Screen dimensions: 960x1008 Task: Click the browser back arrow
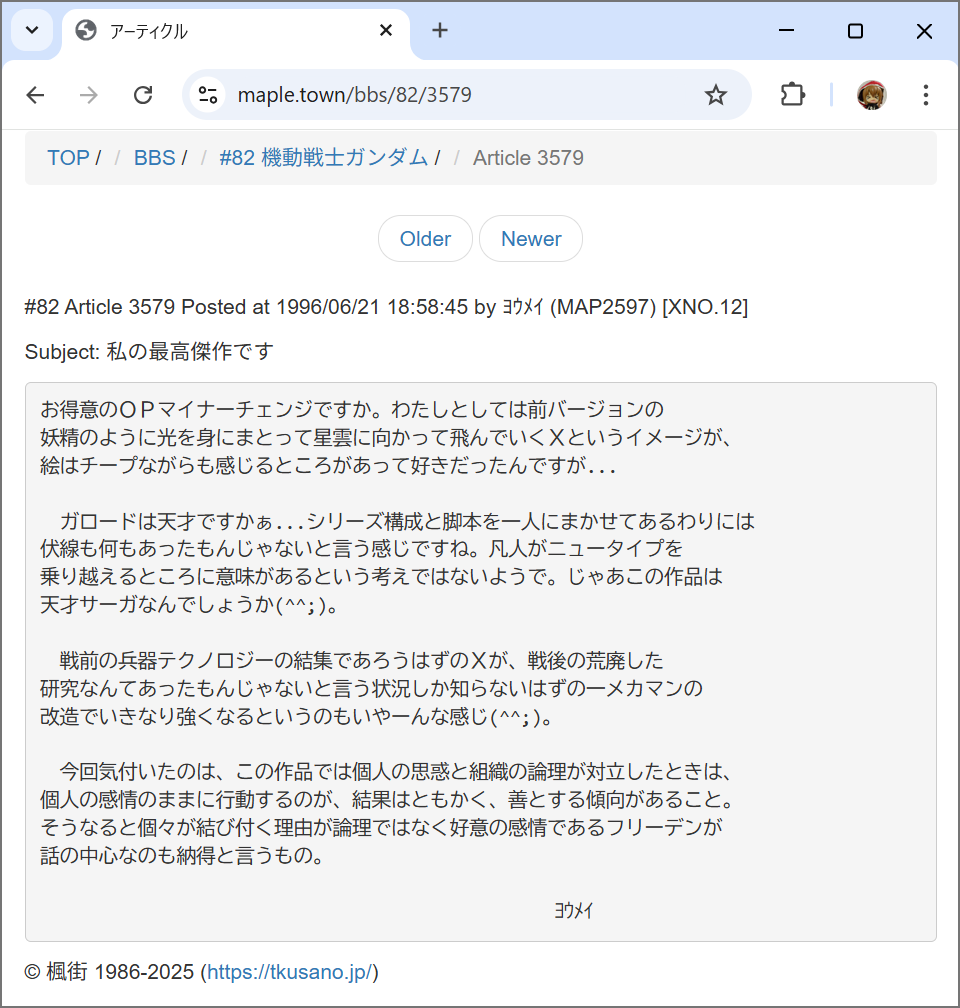(x=36, y=95)
